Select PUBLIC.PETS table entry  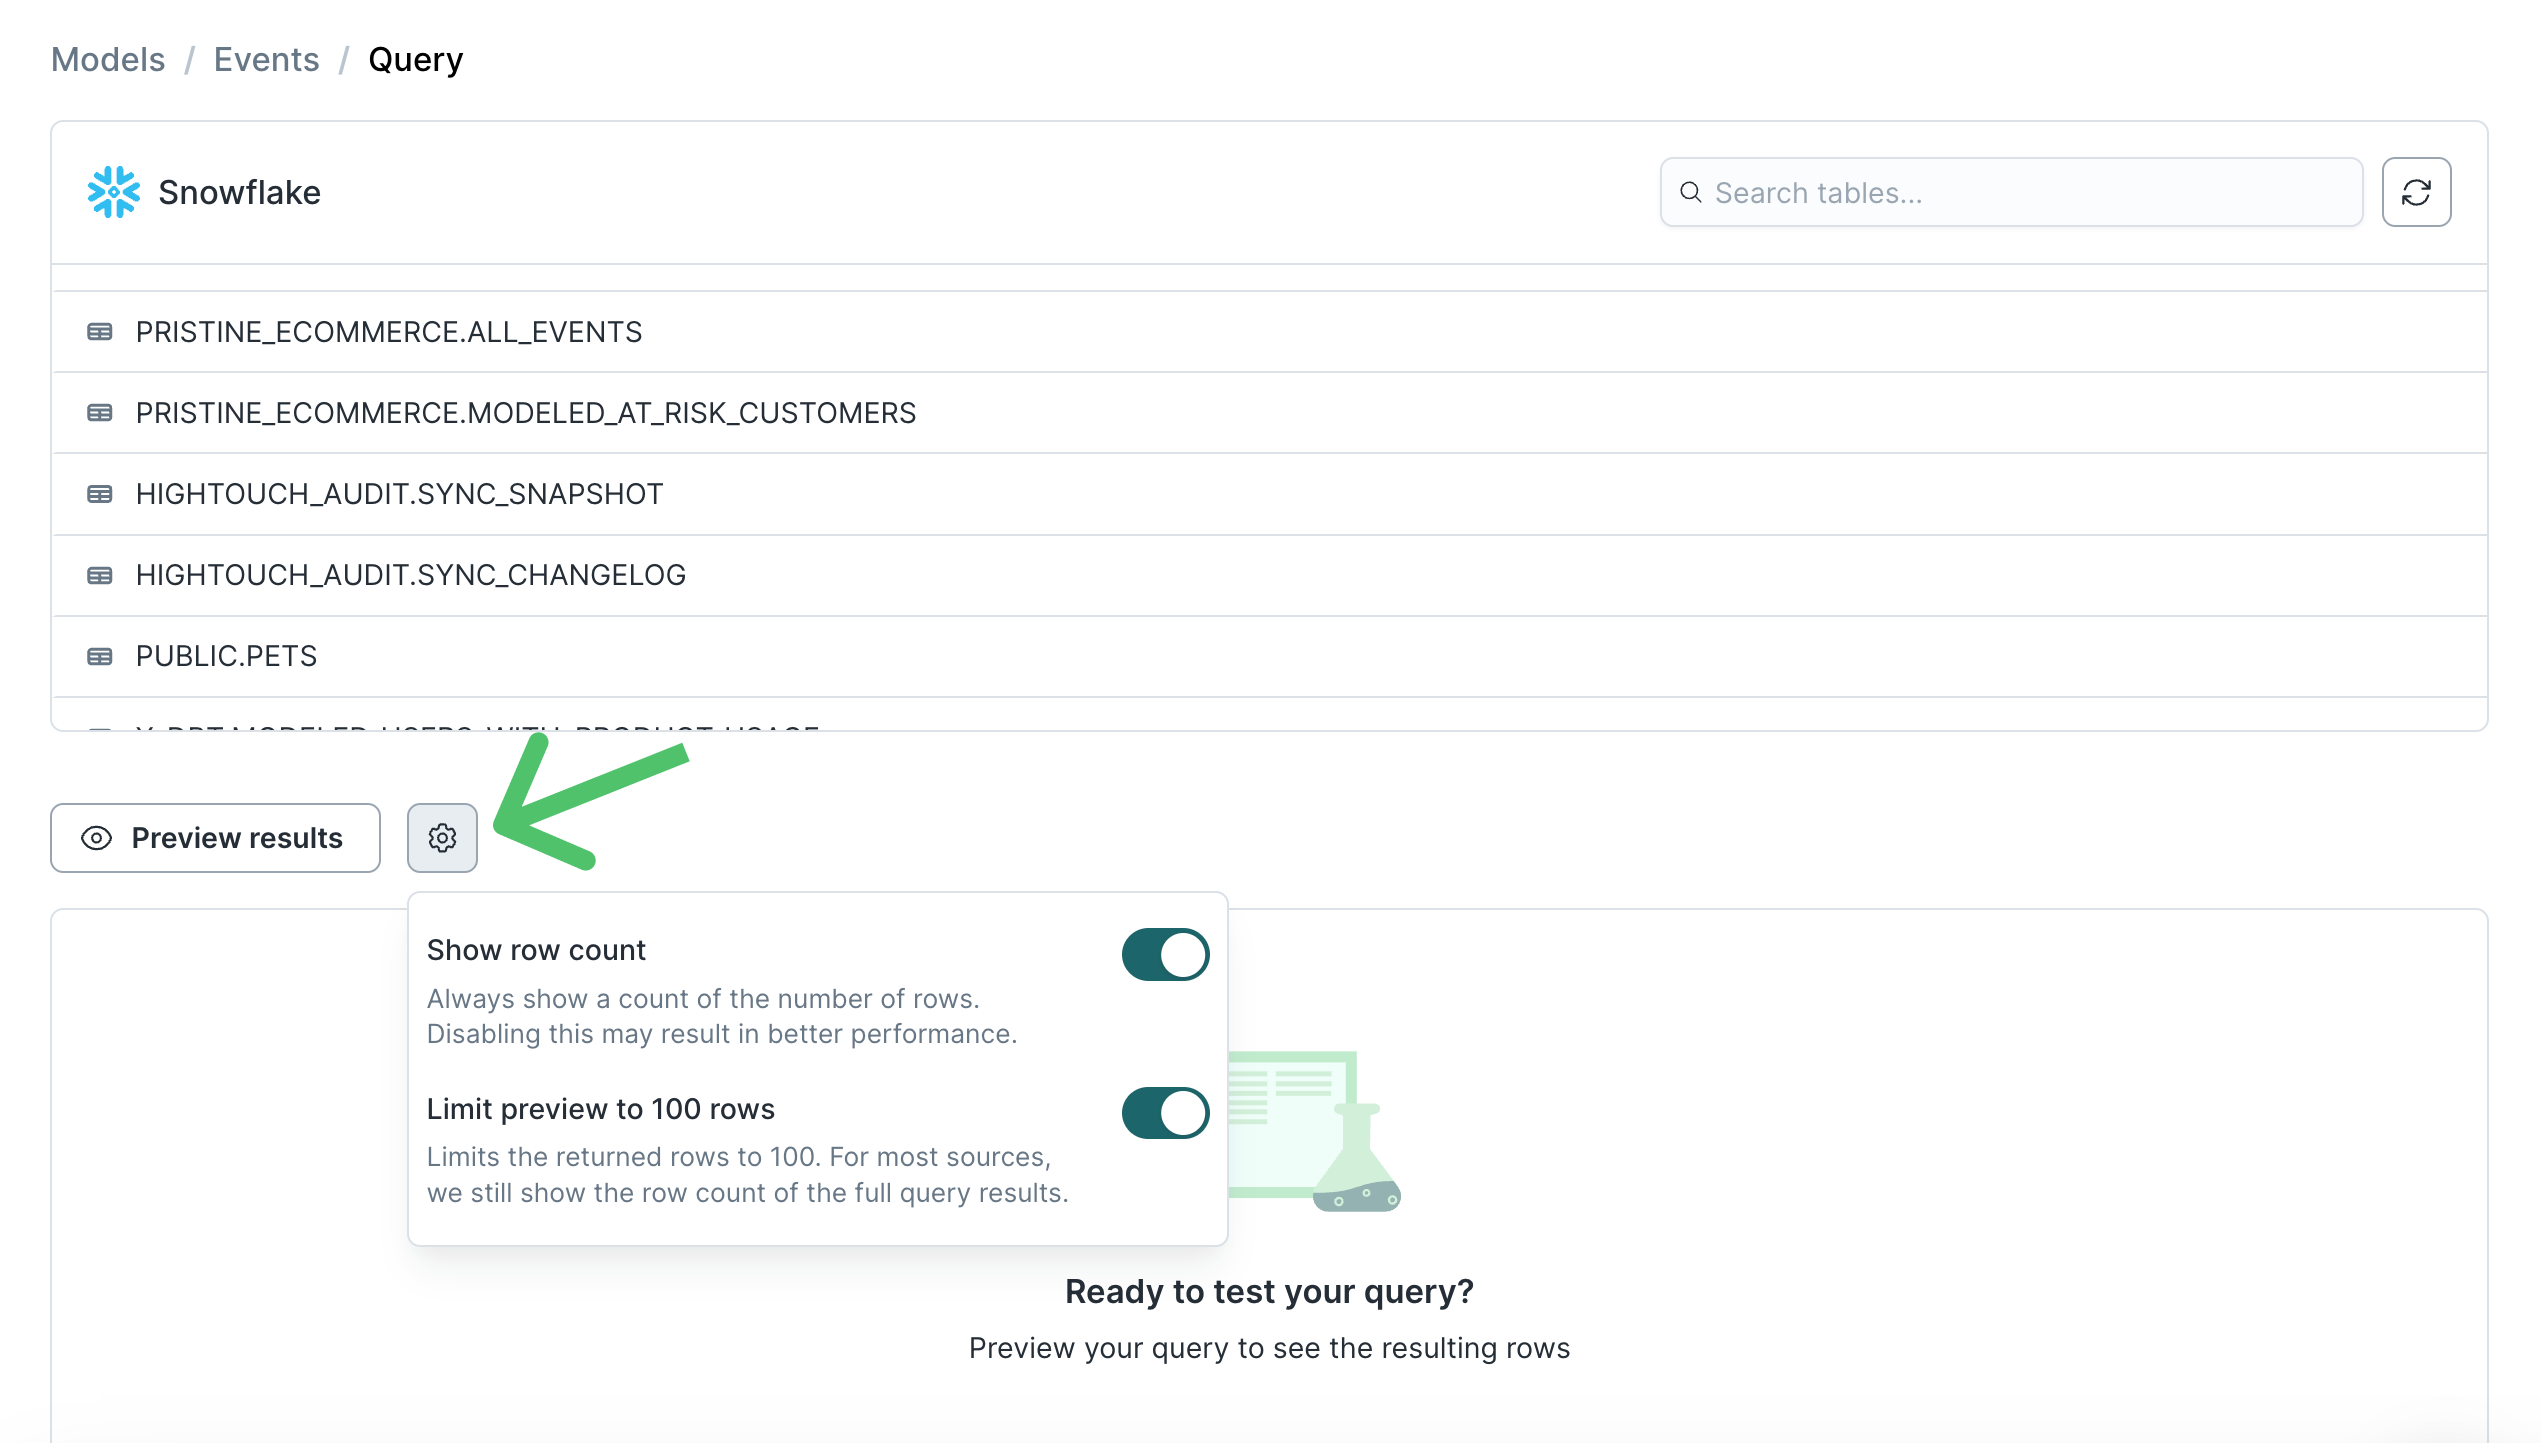(227, 654)
